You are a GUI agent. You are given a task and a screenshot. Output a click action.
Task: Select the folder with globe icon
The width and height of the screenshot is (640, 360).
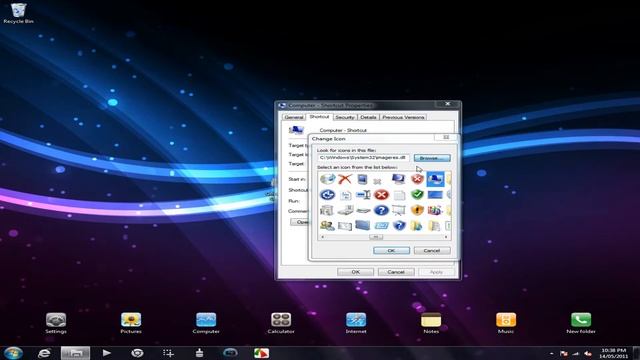pos(417,225)
